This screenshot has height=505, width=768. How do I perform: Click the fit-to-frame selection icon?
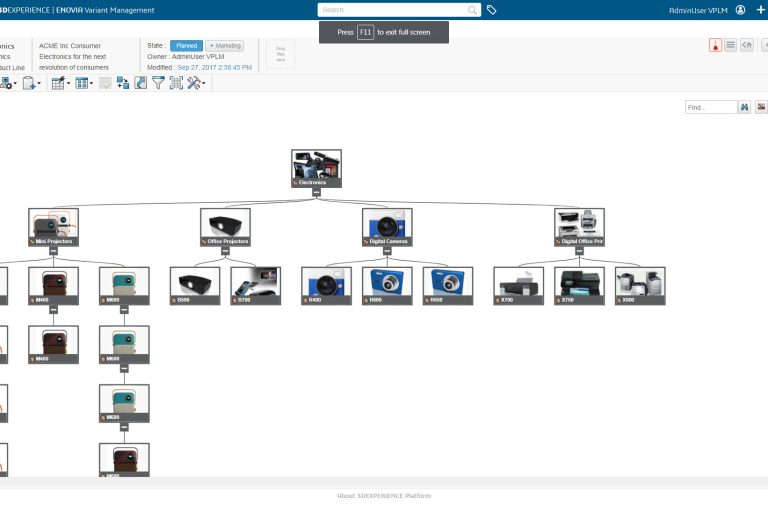click(x=176, y=83)
